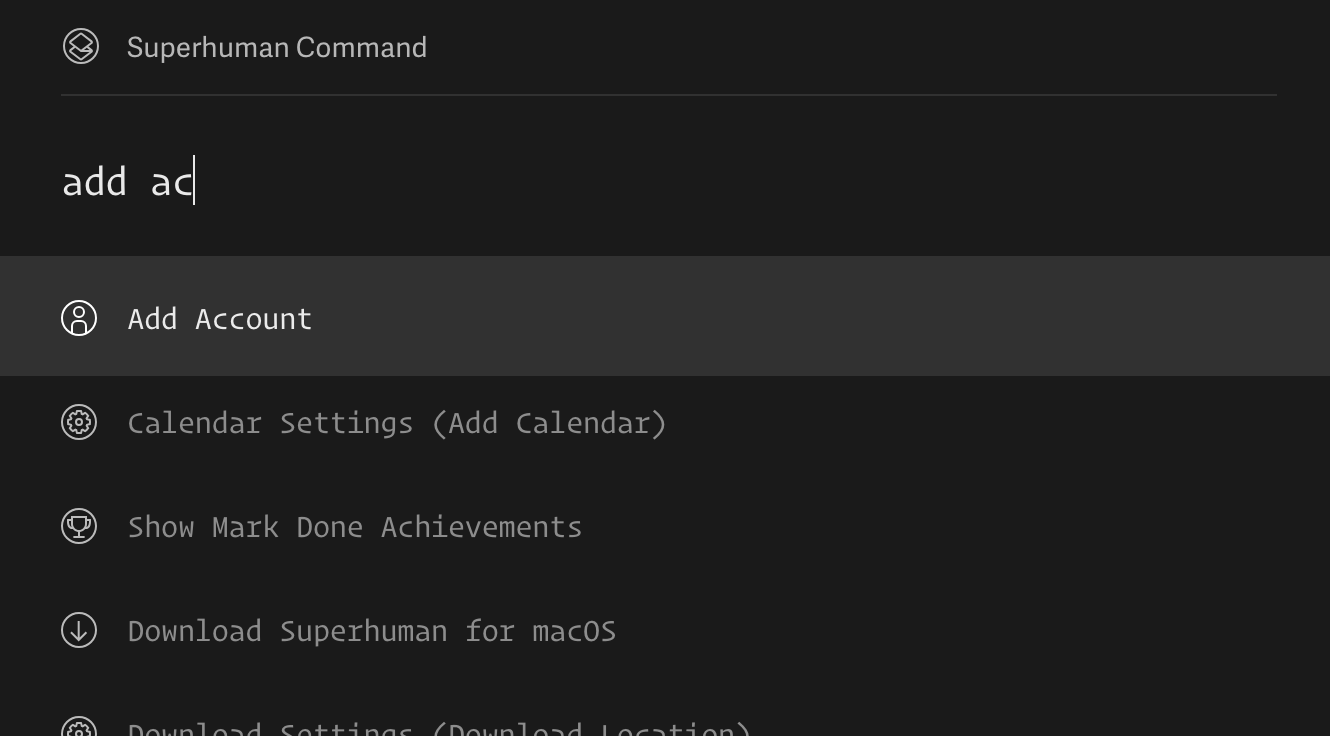Click the gear icon beside Download Settings
This screenshot has height=736, width=1330.
pos(79,727)
